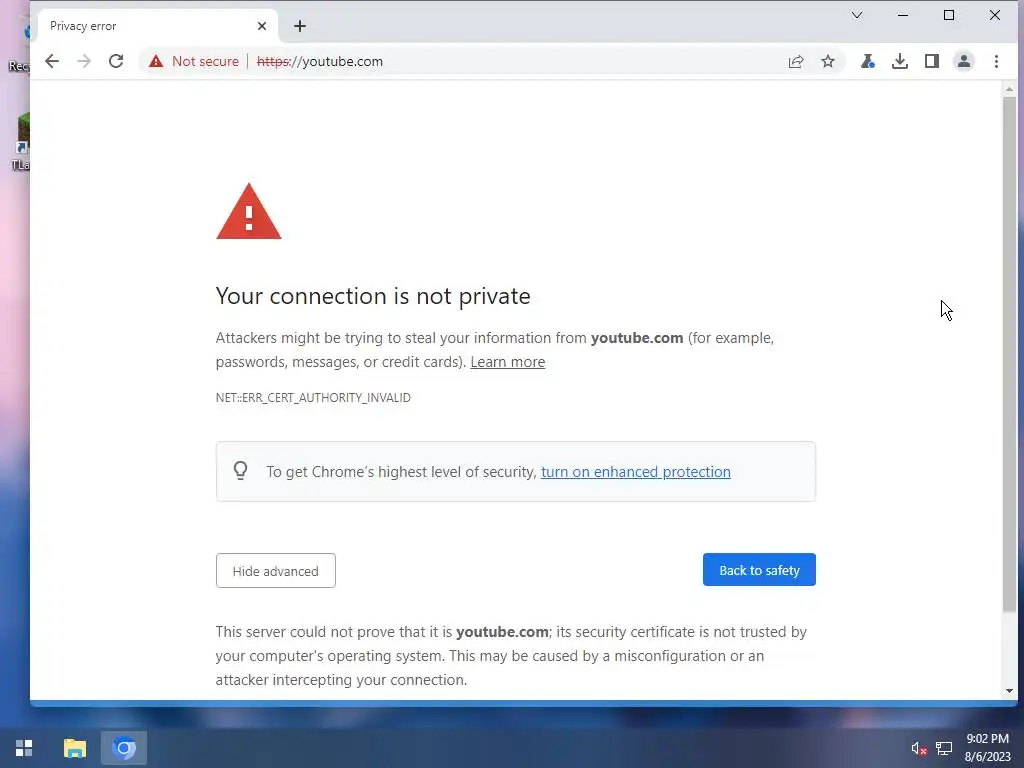
Task: Click the page vertical scrollbar
Action: [1009, 350]
